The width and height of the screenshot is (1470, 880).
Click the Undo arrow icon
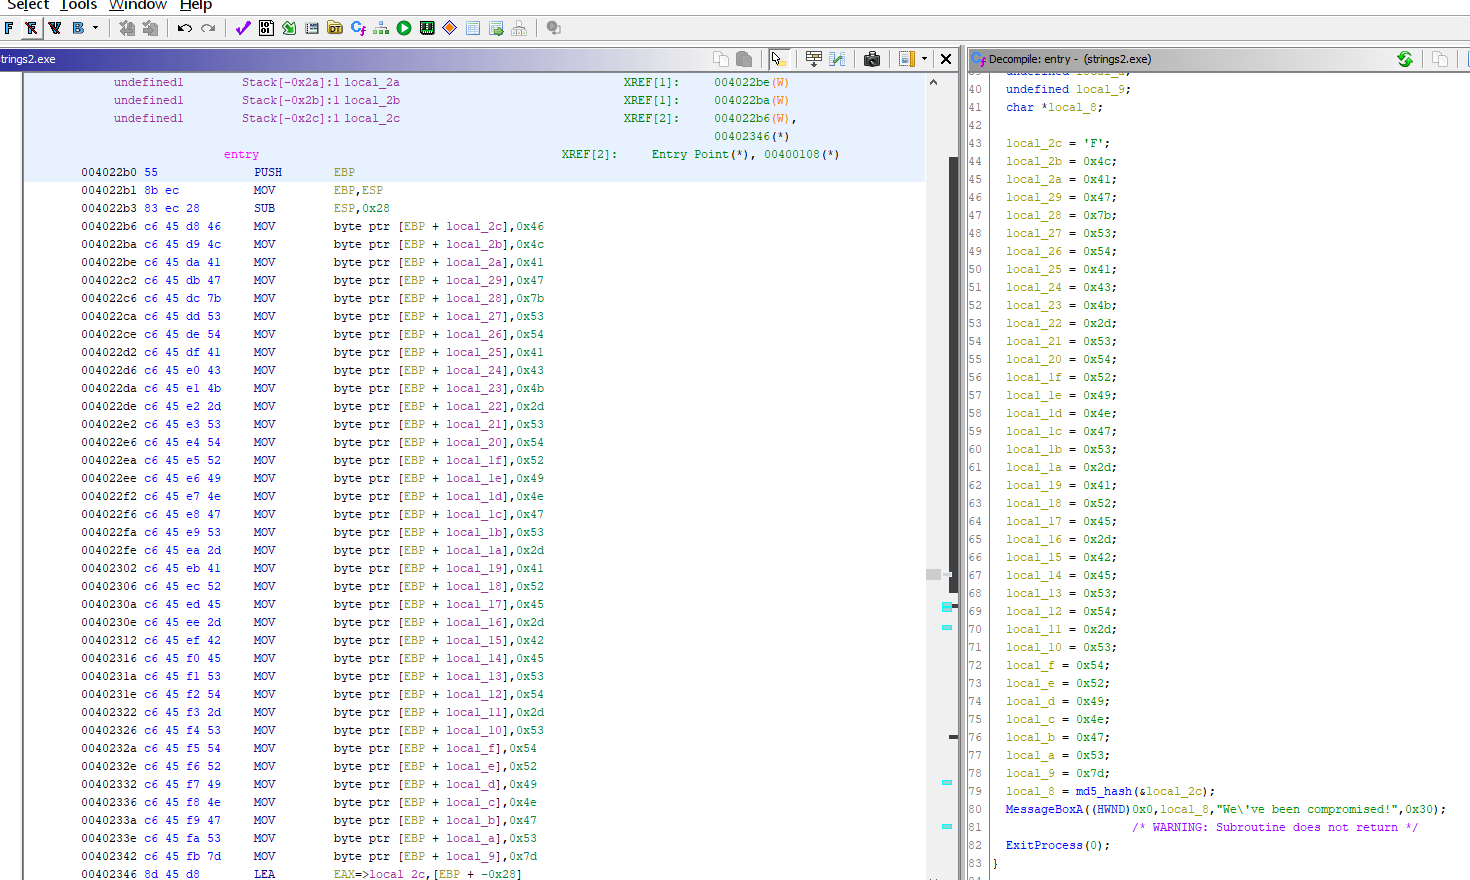coord(185,28)
